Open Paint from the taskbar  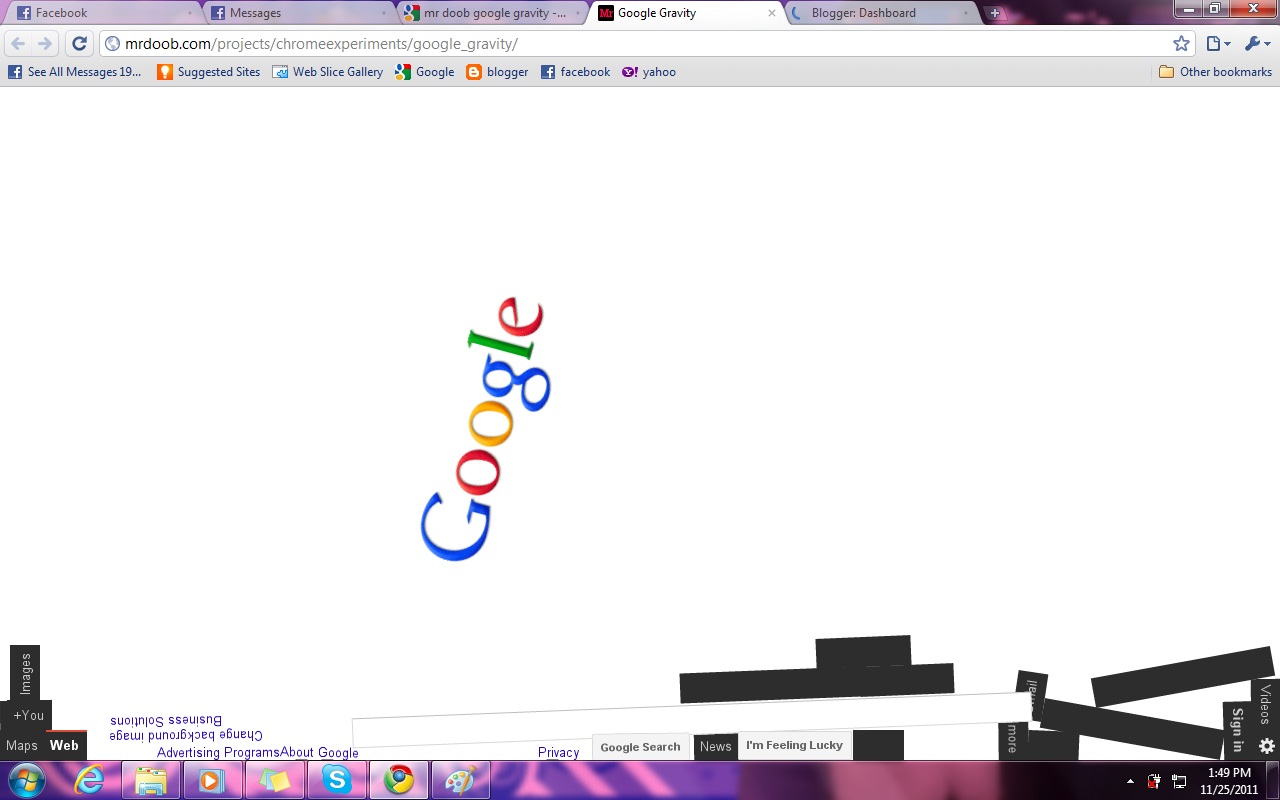(x=461, y=780)
